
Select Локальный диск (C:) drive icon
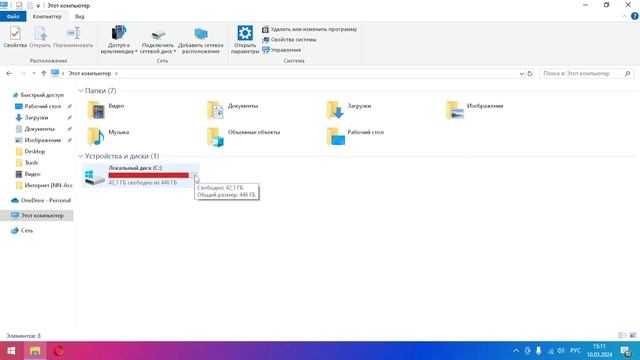[94, 177]
